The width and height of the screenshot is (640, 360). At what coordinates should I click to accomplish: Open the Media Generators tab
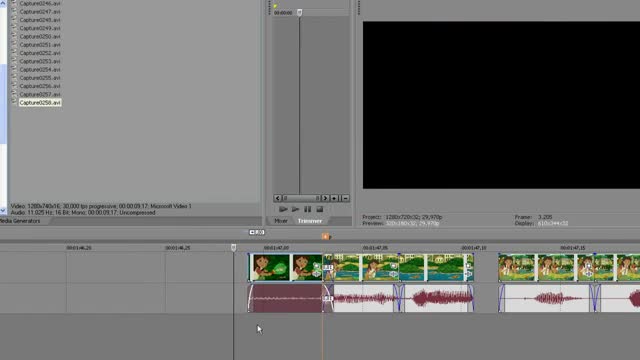coord(20,221)
